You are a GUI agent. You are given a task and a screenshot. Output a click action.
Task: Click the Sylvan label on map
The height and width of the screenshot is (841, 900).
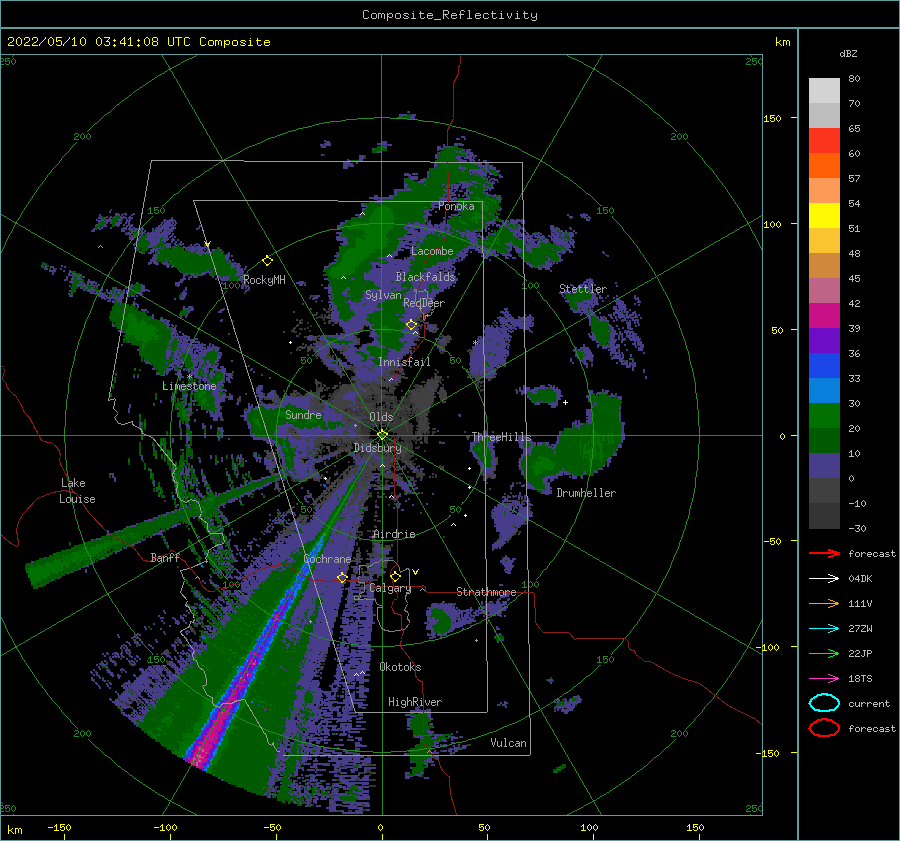point(383,295)
